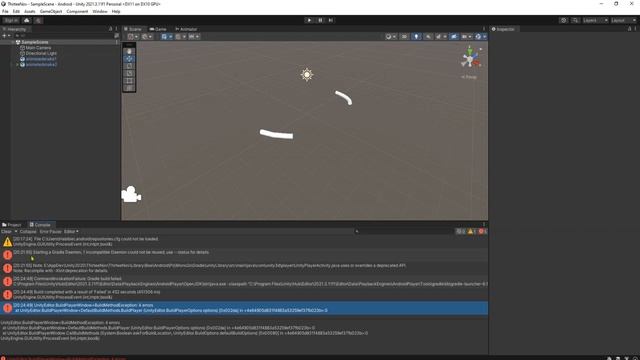Select the Transform tool
This screenshot has height=360, width=640.
(129, 88)
